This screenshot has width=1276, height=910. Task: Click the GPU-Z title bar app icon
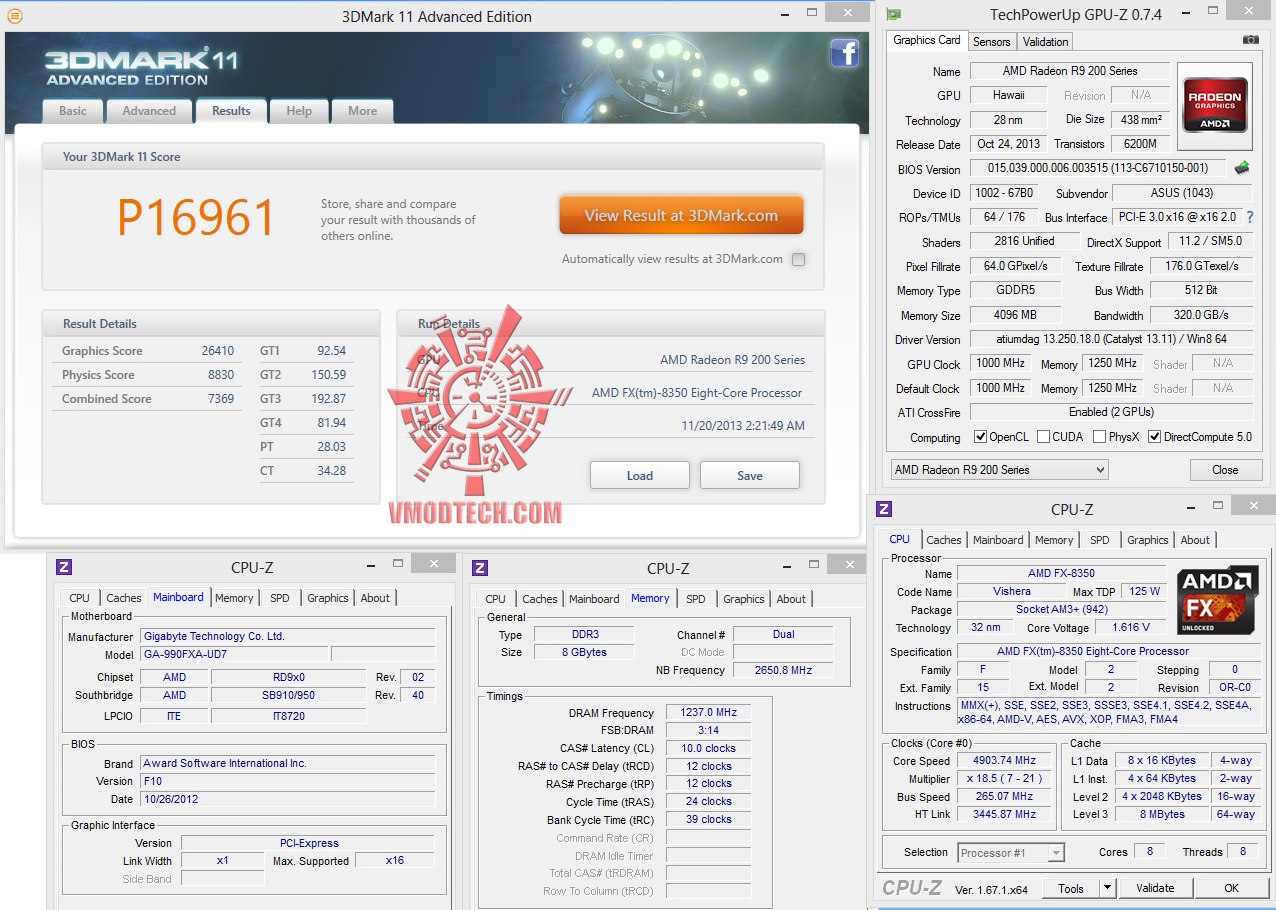point(894,14)
